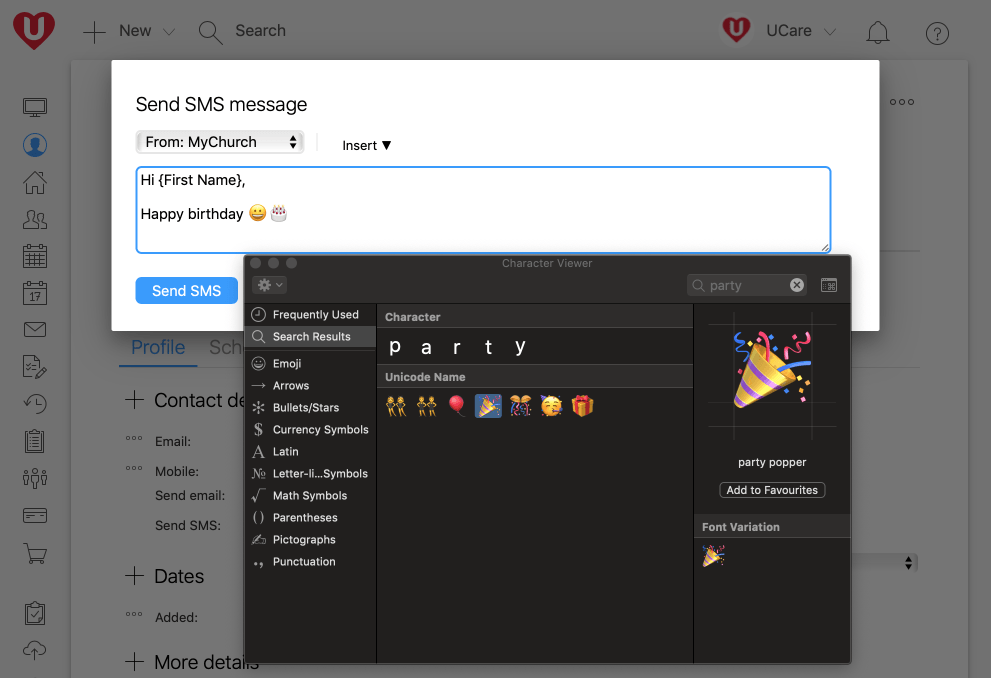Open the date 17 calendar icon in sidebar
Screen dimensions: 991x678
click(35, 293)
